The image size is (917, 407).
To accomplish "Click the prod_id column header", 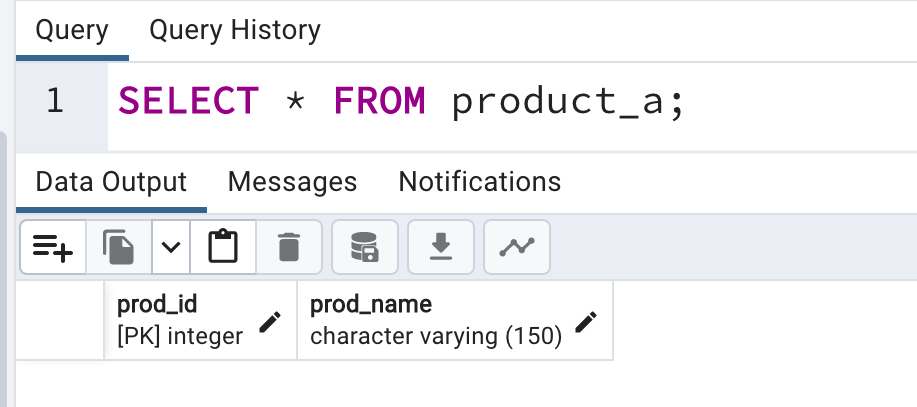I will pyautogui.click(x=201, y=320).
